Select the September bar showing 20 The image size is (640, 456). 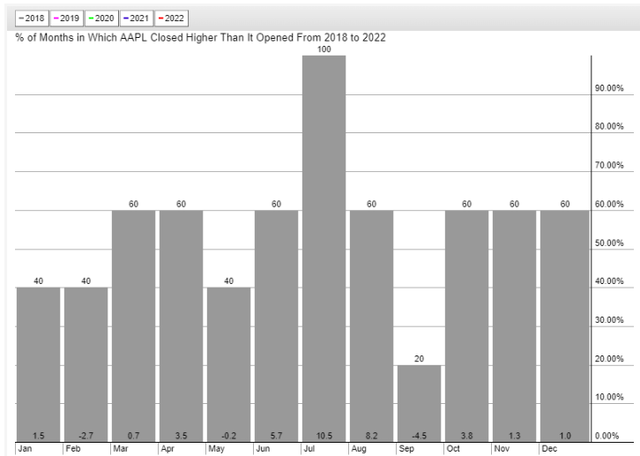tap(419, 403)
